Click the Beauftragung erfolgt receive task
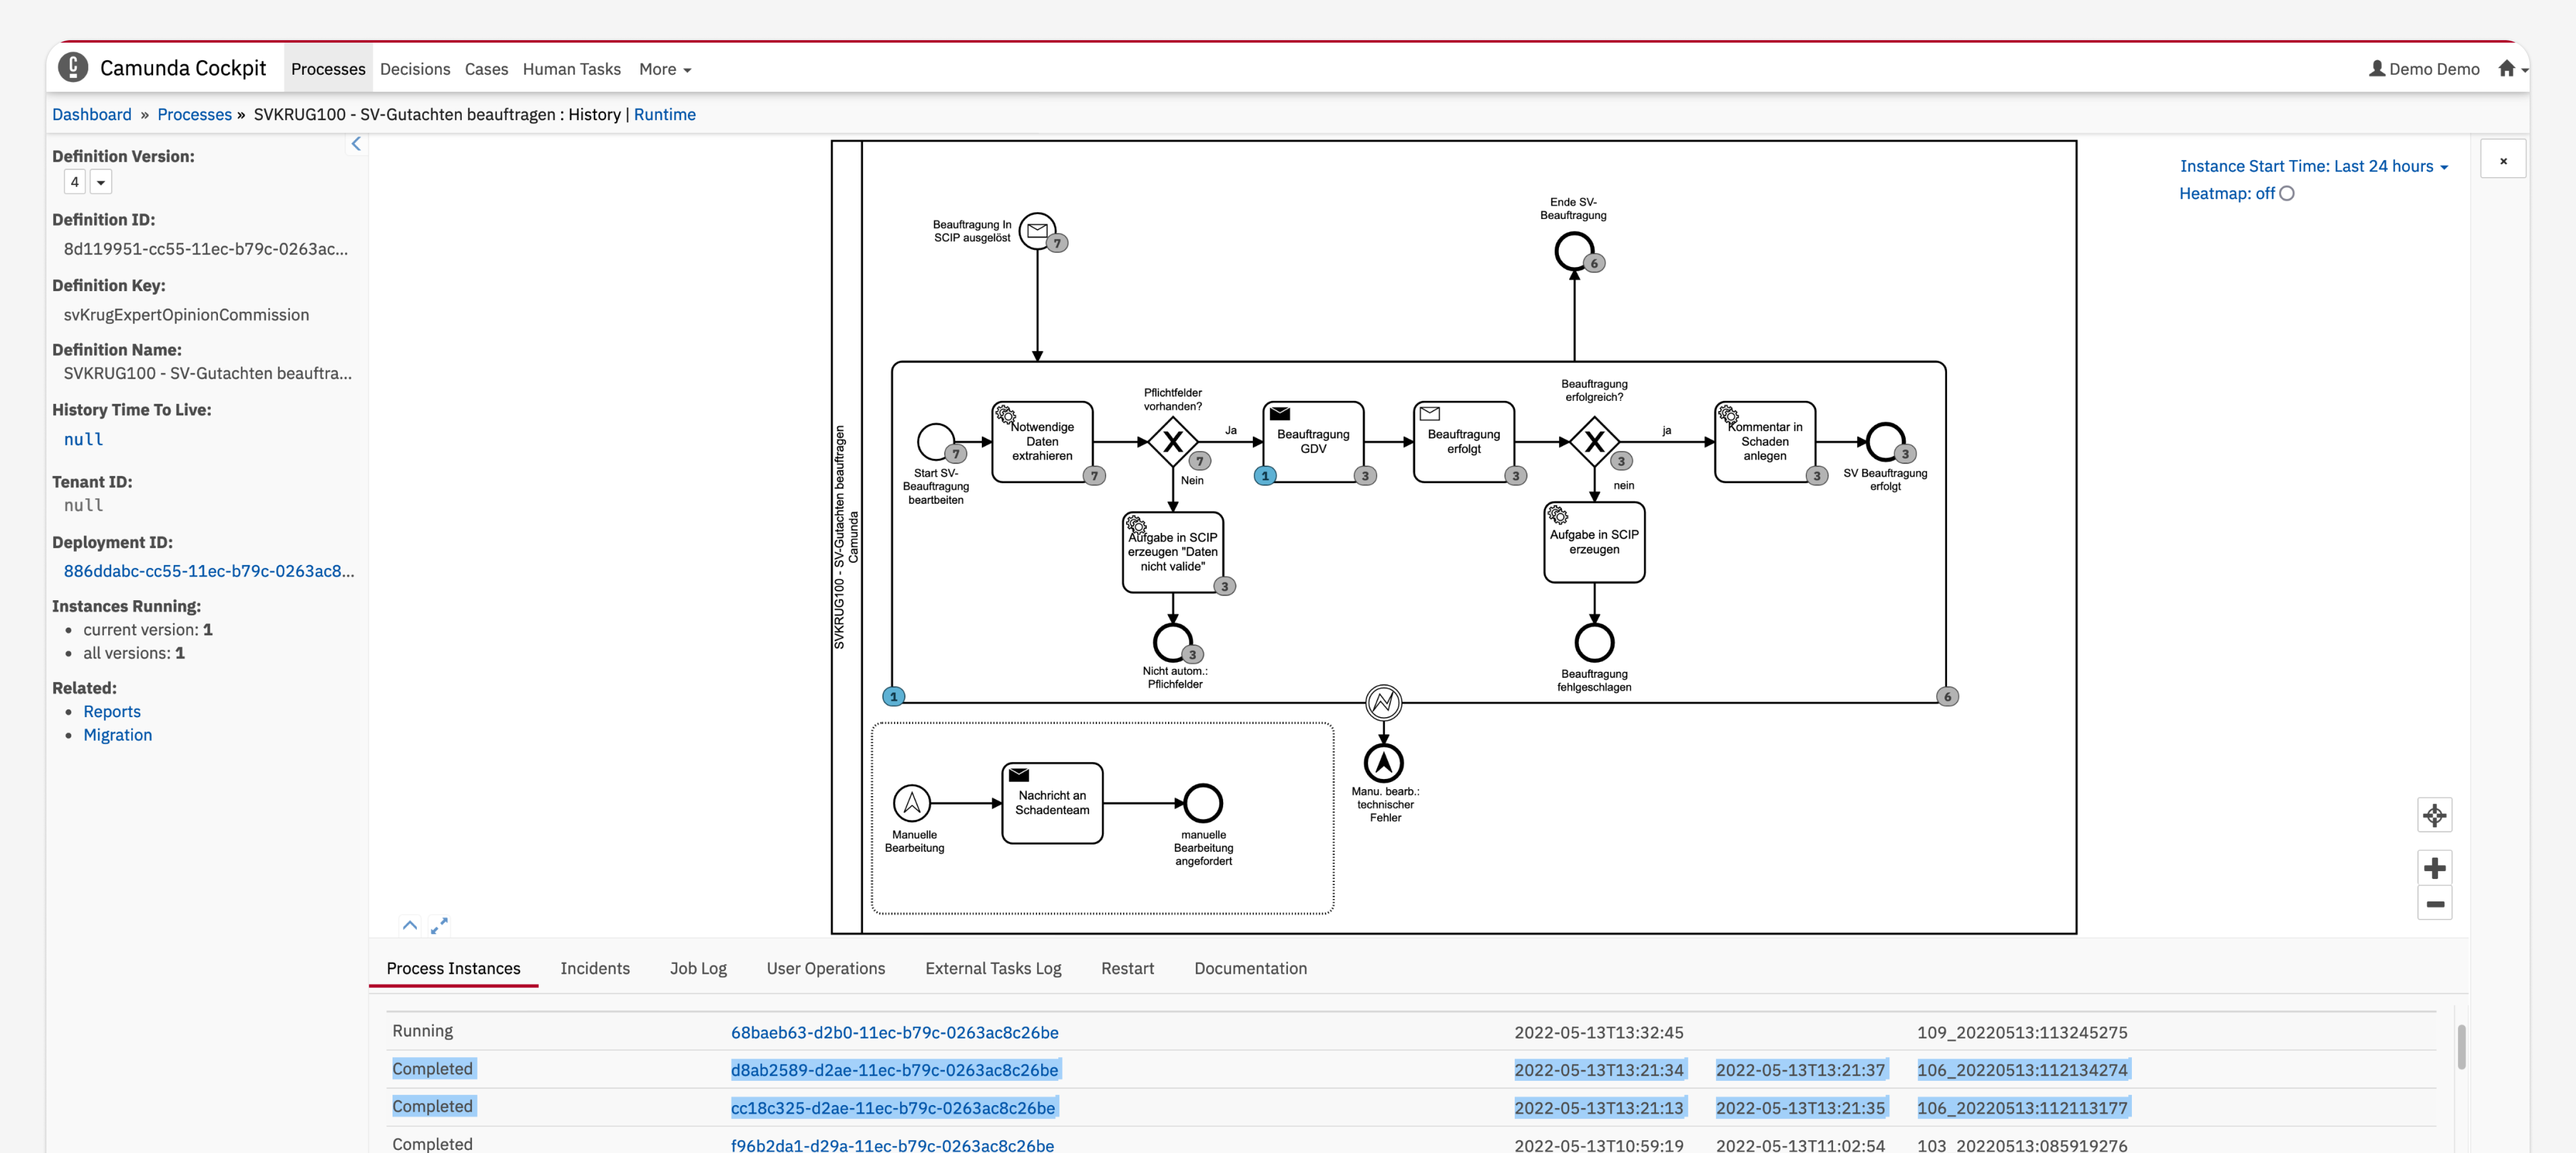 tap(1464, 442)
